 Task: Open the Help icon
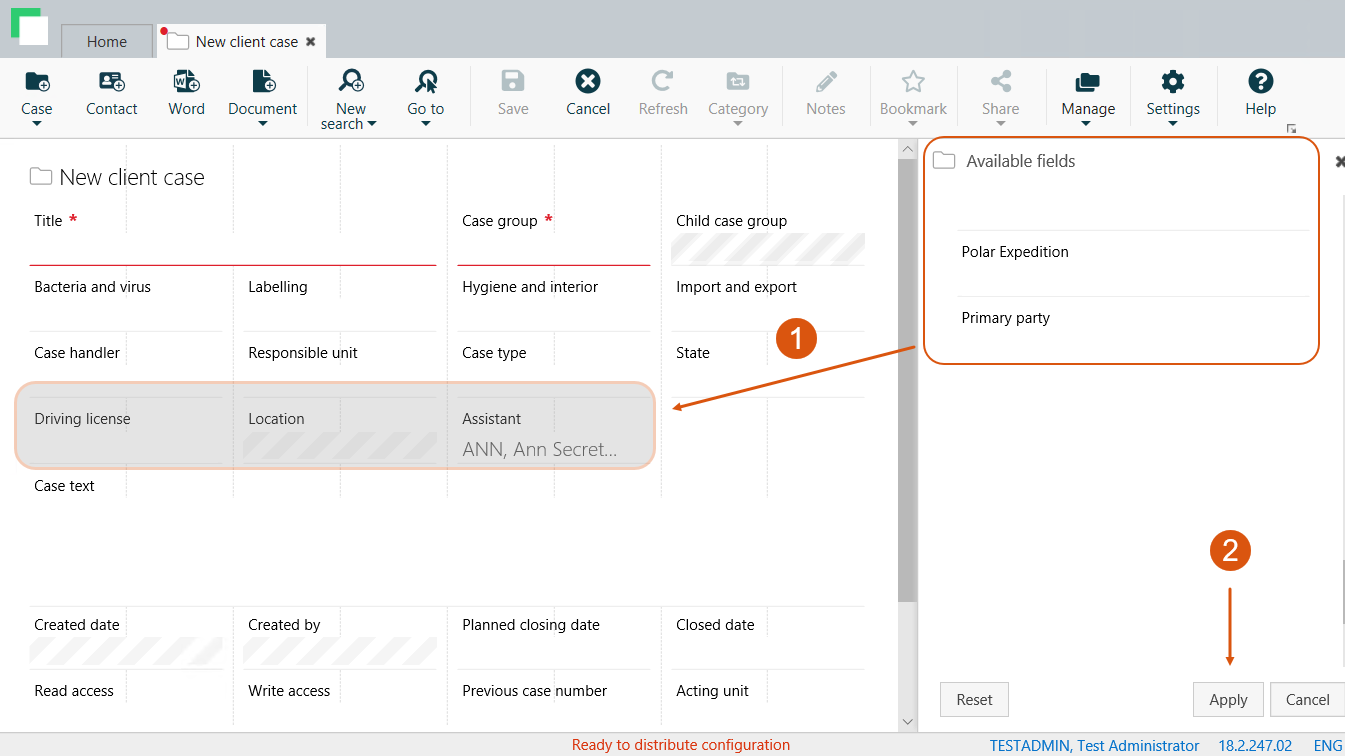pos(1260,83)
